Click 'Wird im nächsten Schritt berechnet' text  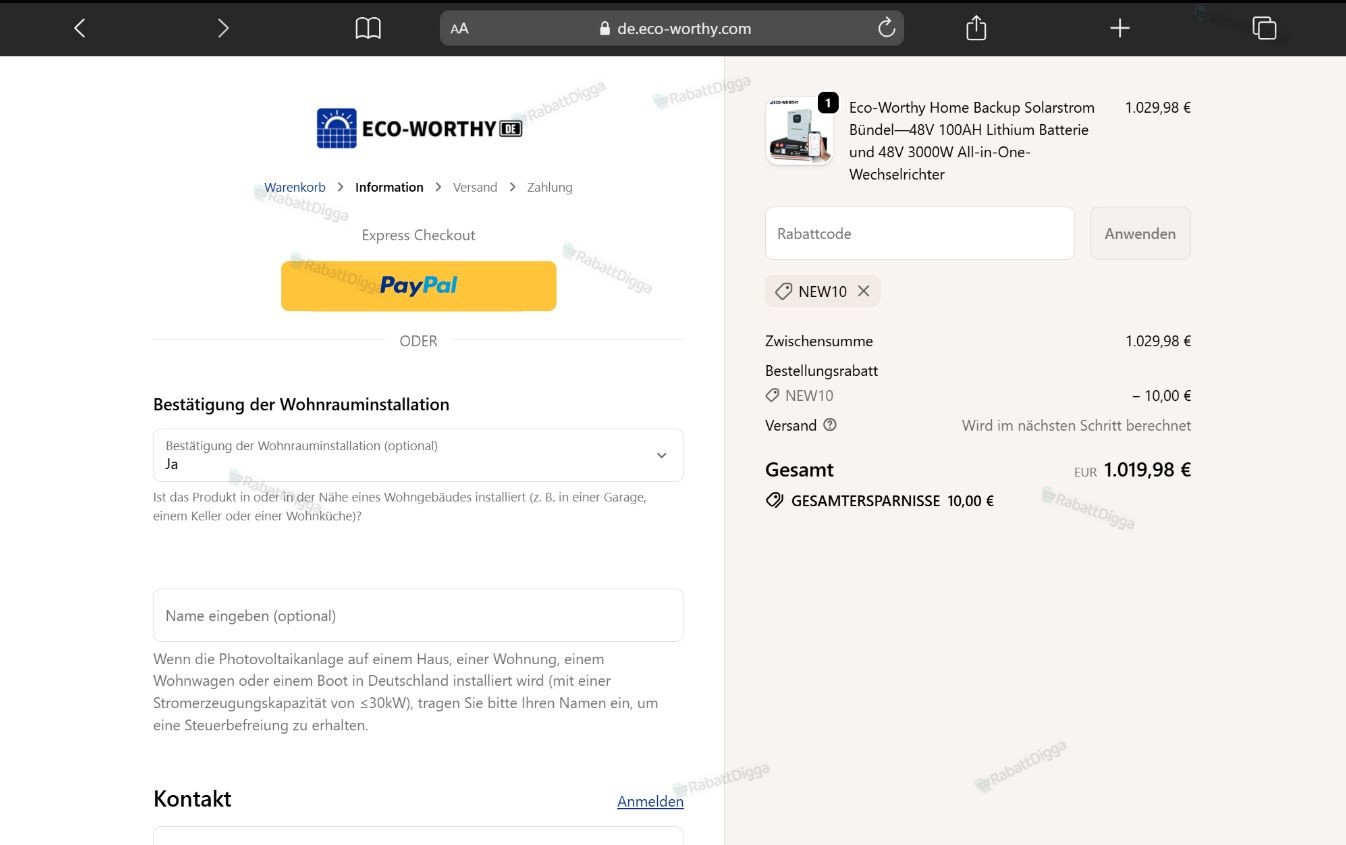click(1076, 425)
